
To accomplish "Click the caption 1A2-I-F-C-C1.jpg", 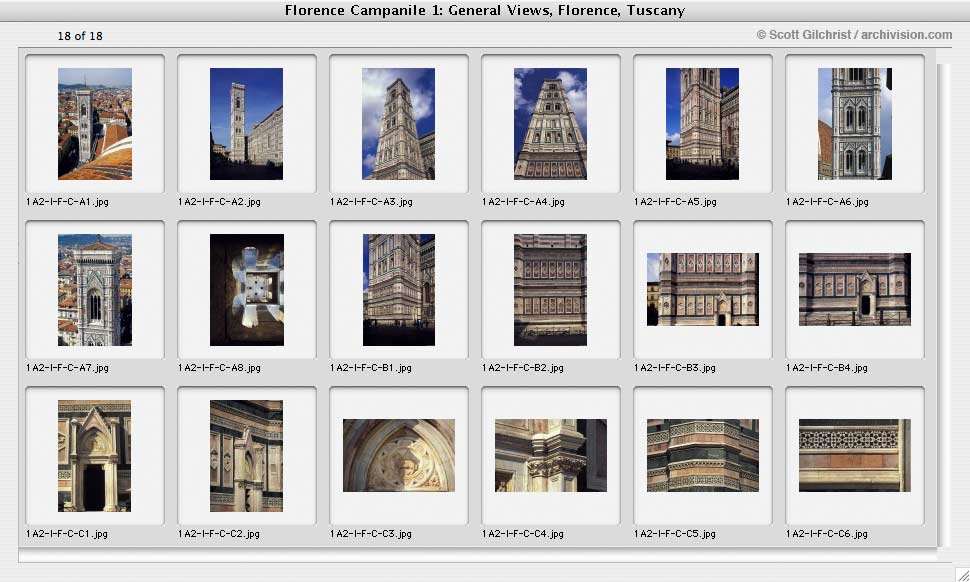I will pyautogui.click(x=66, y=533).
